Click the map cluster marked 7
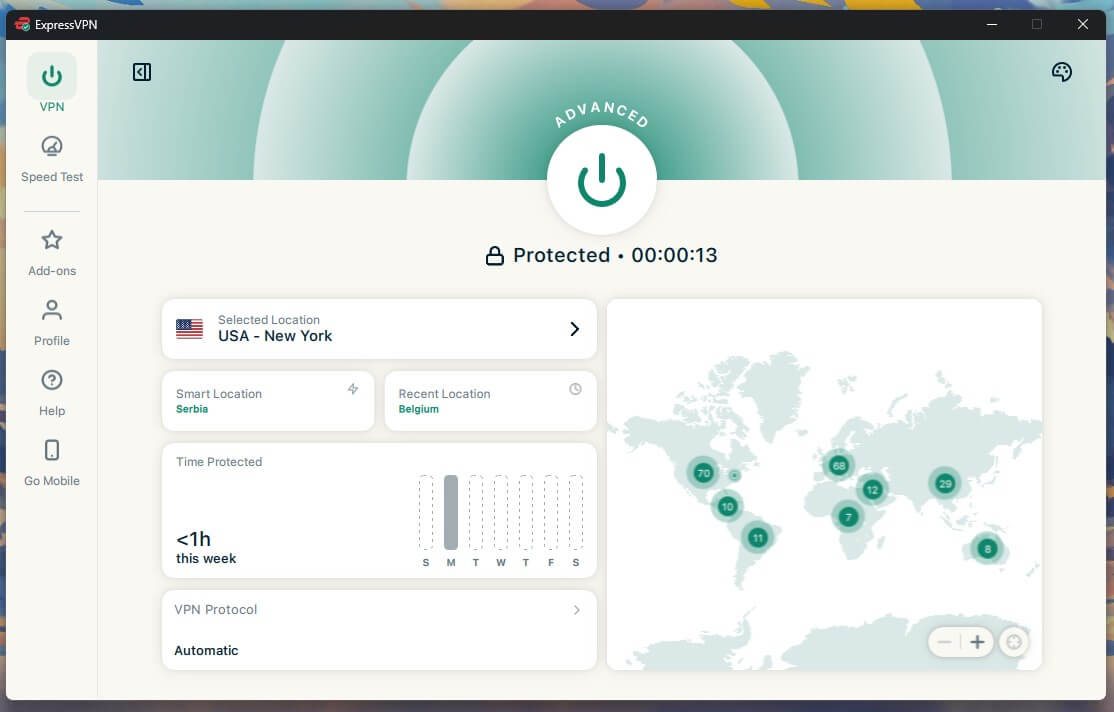This screenshot has width=1114, height=712. pos(848,517)
